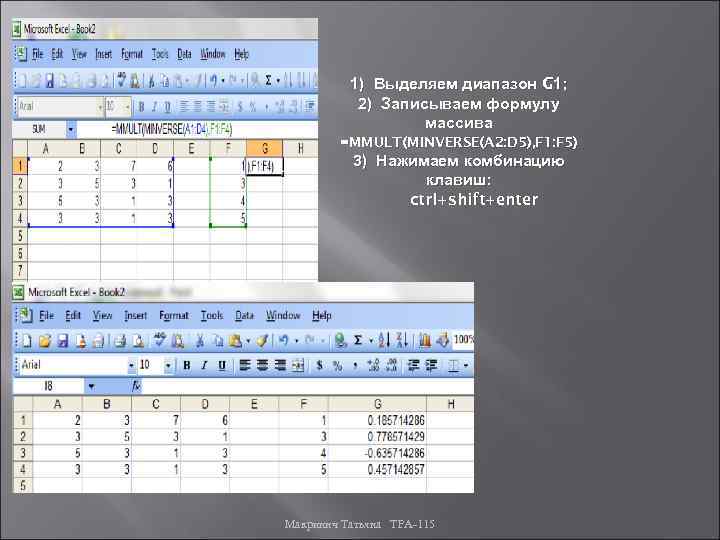The height and width of the screenshot is (540, 720).
Task: Click Chart Wizard icon in lower Excel window
Action: [425, 341]
